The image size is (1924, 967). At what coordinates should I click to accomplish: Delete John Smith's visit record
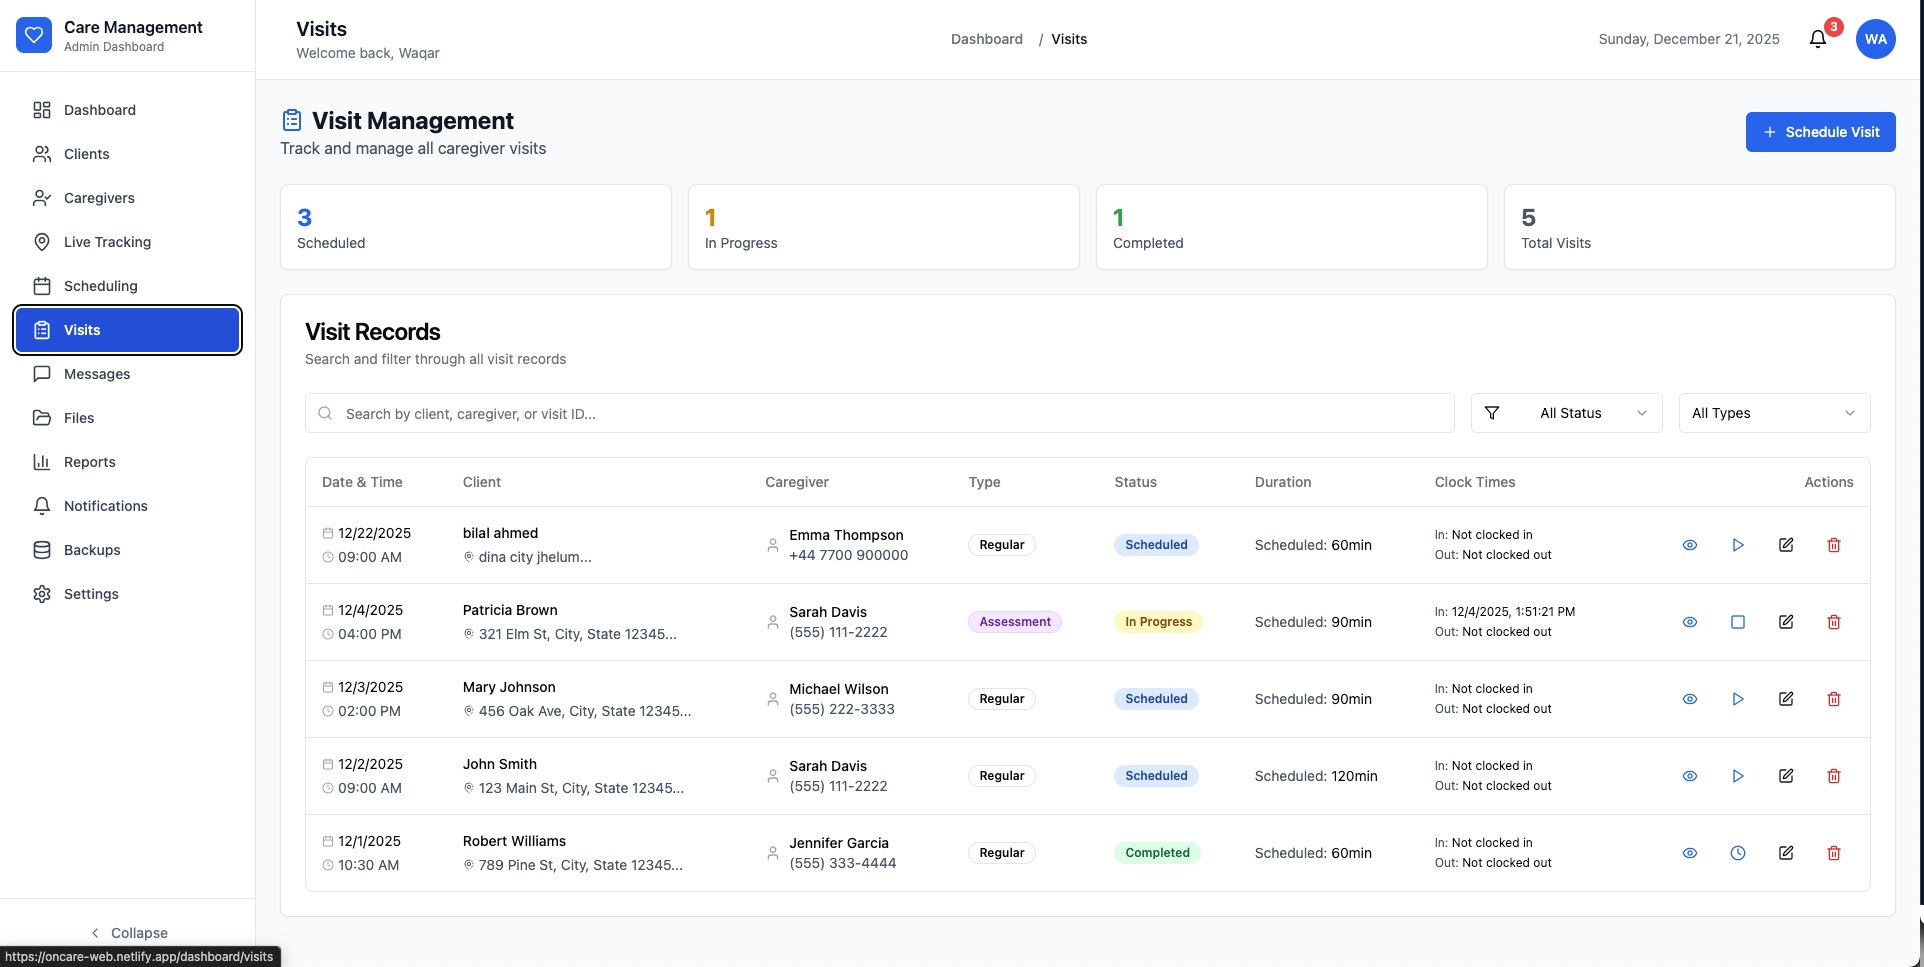pyautogui.click(x=1834, y=776)
